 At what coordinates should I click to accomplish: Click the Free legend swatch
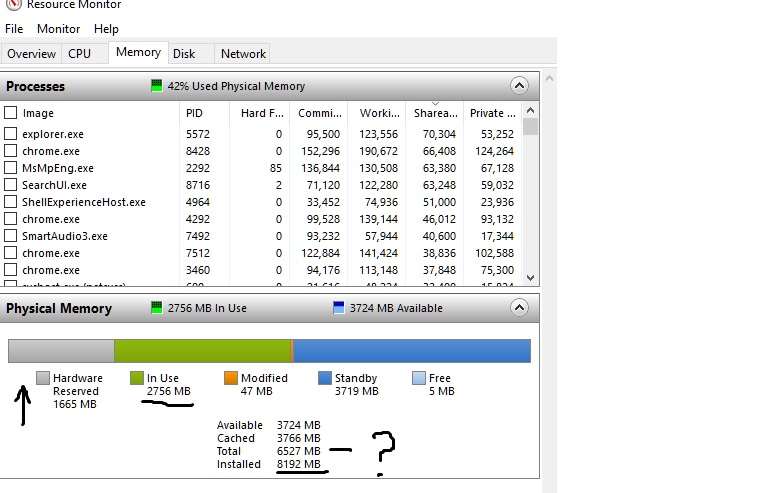(x=419, y=378)
